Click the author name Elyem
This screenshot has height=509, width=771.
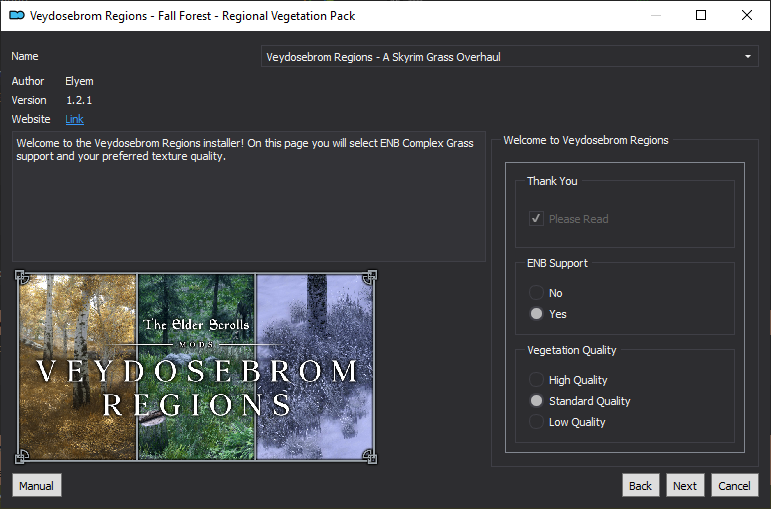(79, 81)
